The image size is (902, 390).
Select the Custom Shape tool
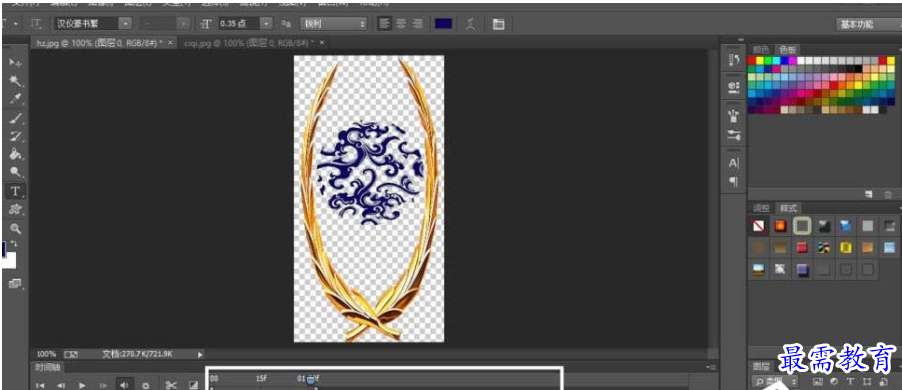click(16, 209)
